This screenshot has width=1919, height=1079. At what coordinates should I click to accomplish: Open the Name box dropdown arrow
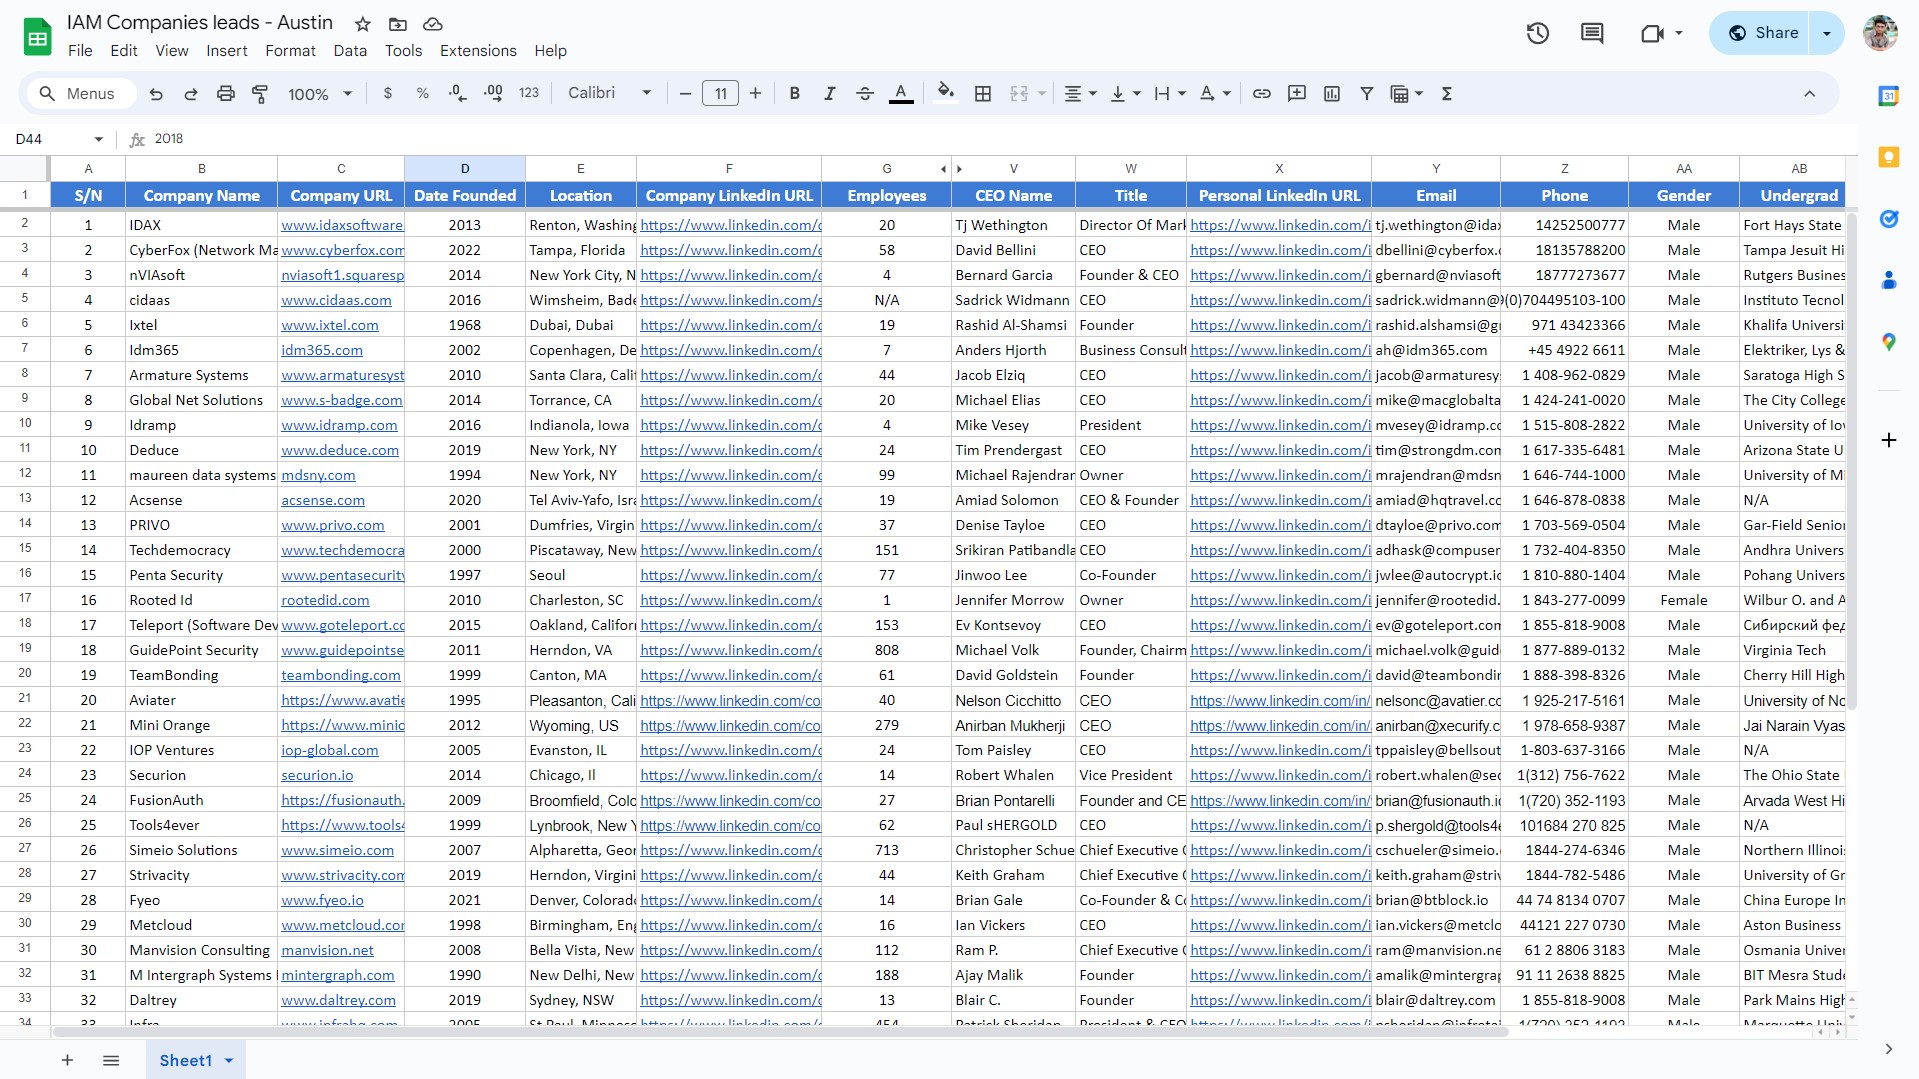coord(98,139)
